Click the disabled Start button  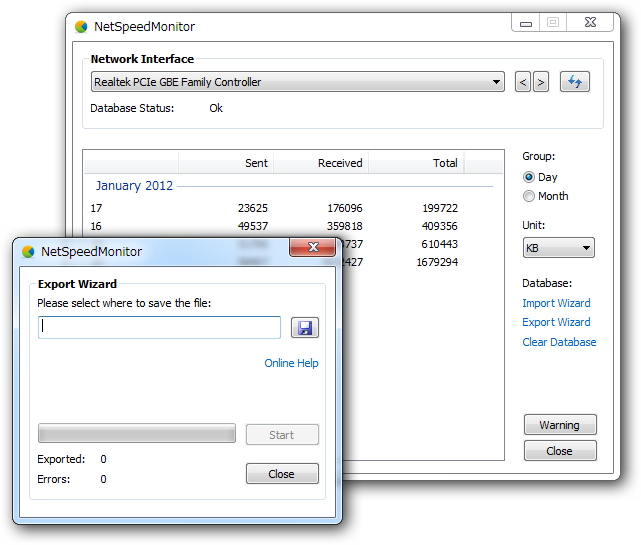[282, 435]
